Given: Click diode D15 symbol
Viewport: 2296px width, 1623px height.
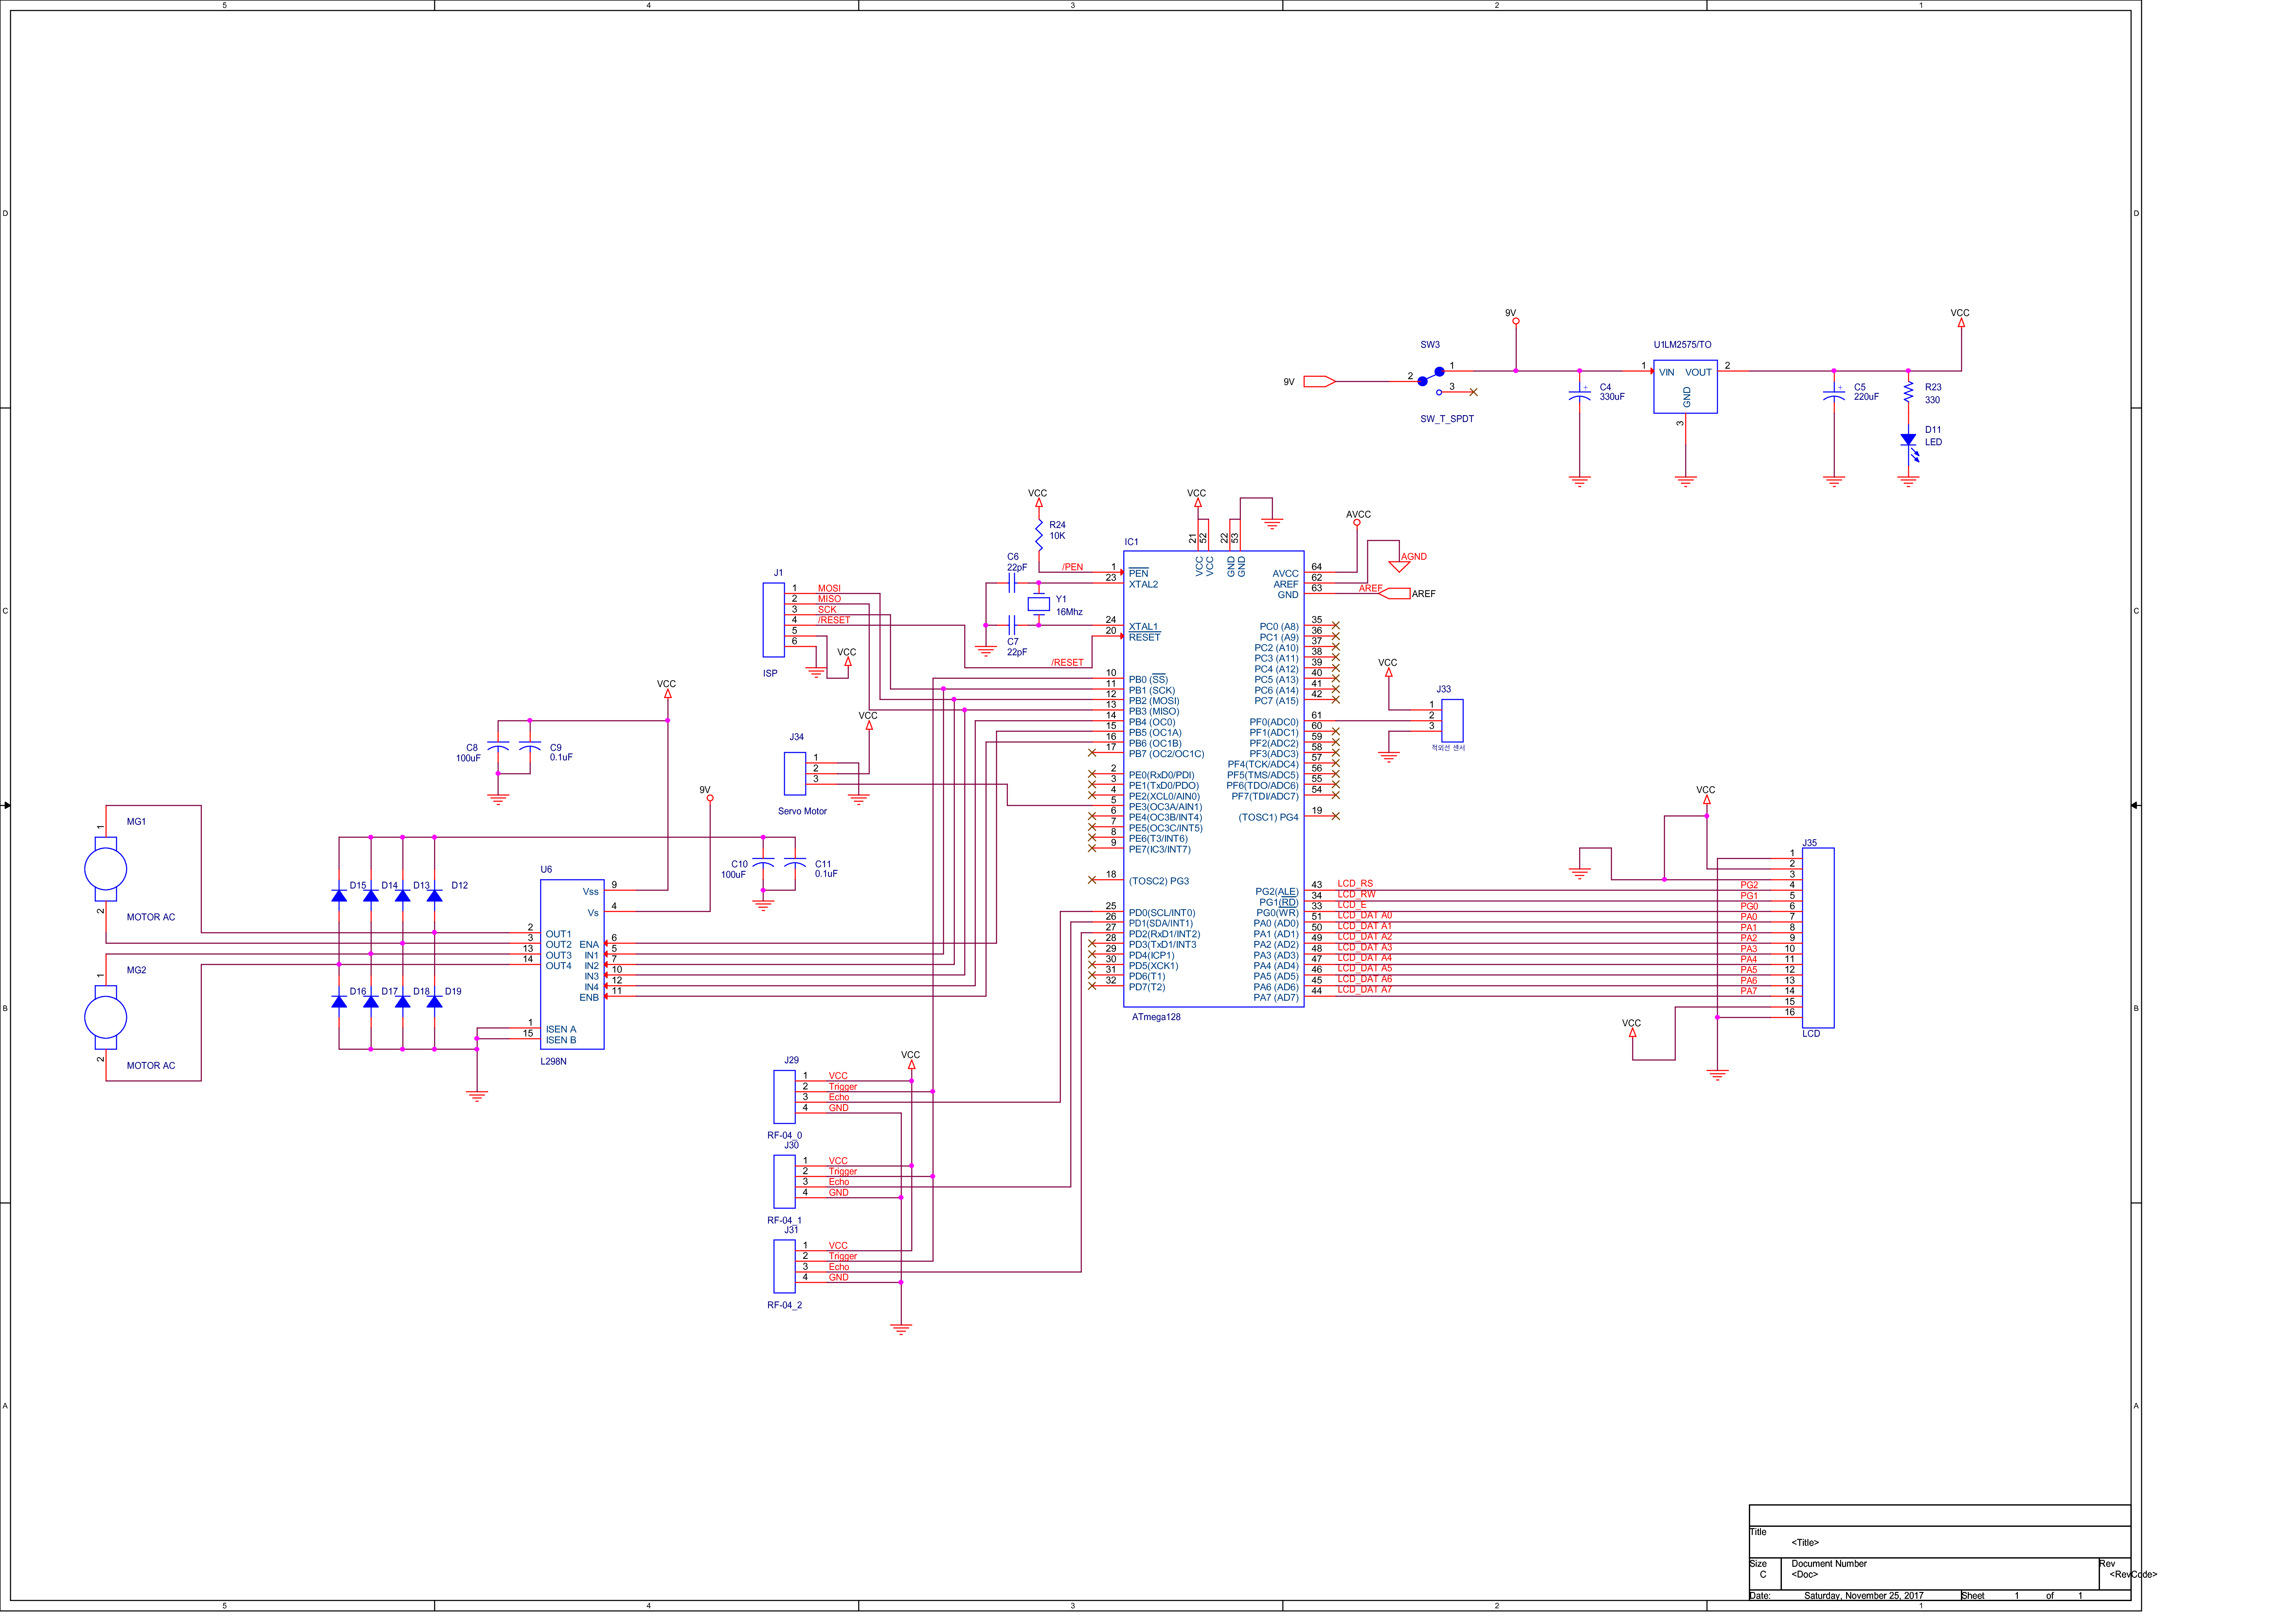Looking at the screenshot, I should (x=339, y=896).
